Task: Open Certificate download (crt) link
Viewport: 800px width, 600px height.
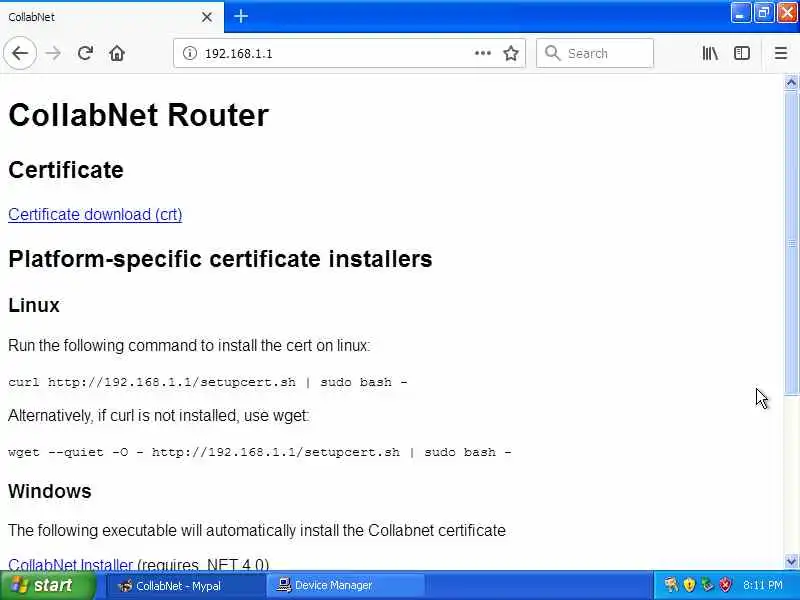Action: (x=95, y=214)
